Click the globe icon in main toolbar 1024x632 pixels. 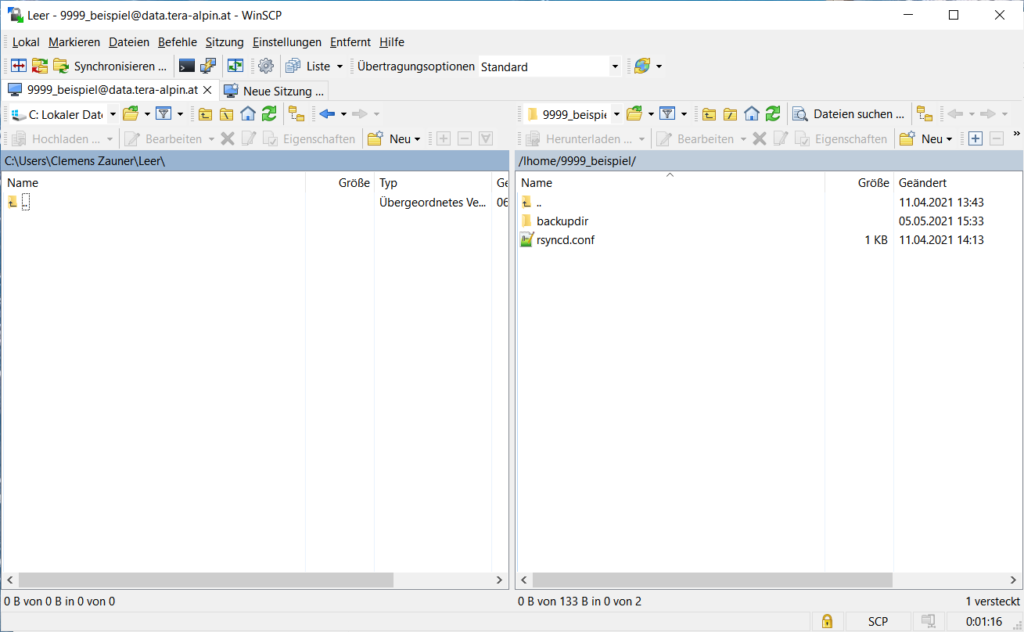point(642,66)
